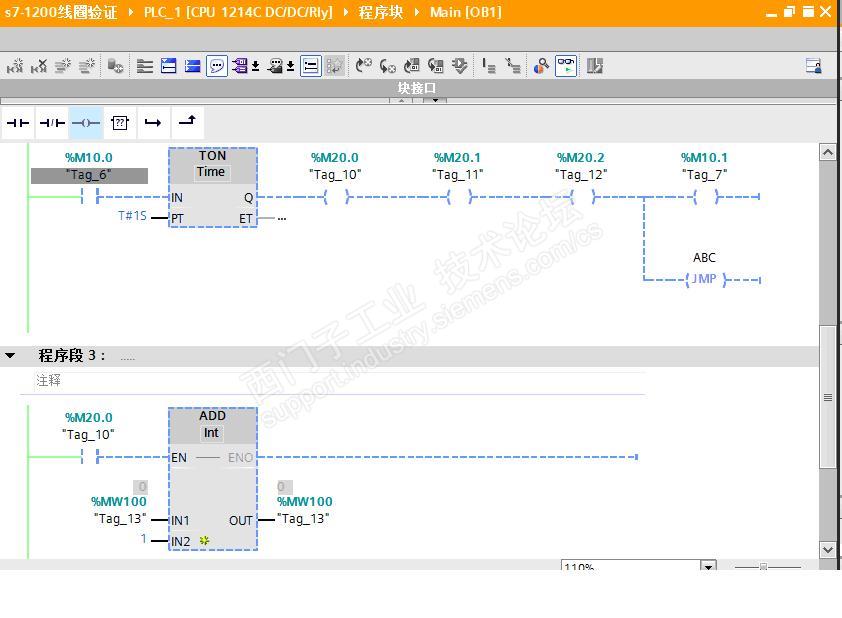The image size is (842, 618).
Task: Open dropdown arrow next to tag information icon
Action: (291, 66)
